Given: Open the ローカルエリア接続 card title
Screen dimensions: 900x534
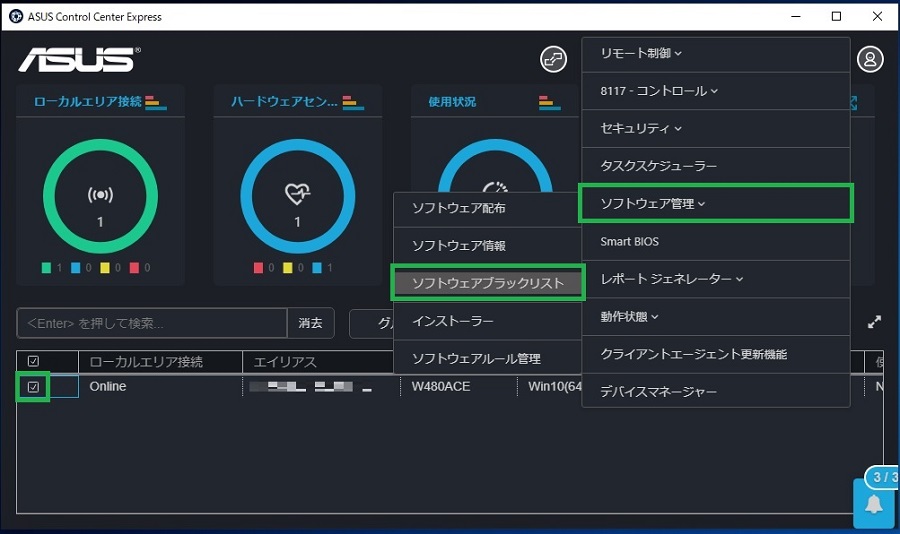Looking at the screenshot, I should click(x=87, y=102).
